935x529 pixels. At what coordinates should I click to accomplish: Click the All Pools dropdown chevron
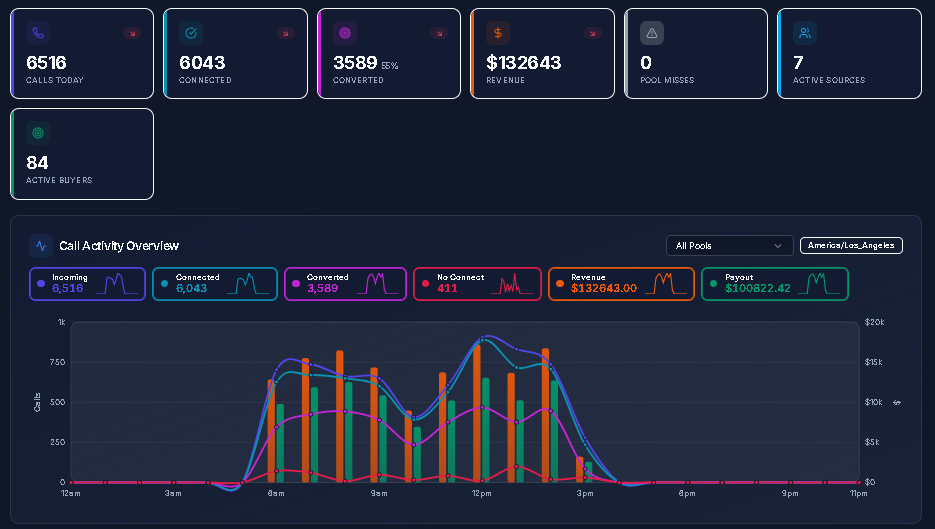point(778,246)
